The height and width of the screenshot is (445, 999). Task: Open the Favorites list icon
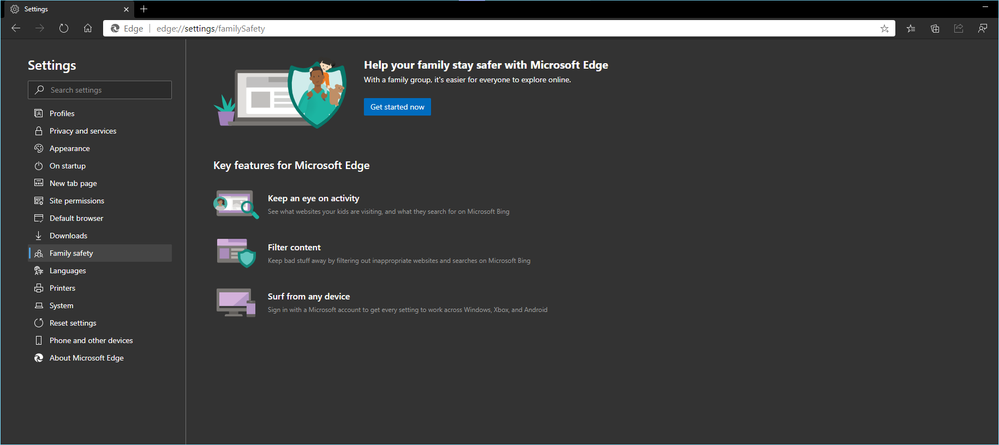pyautogui.click(x=911, y=28)
